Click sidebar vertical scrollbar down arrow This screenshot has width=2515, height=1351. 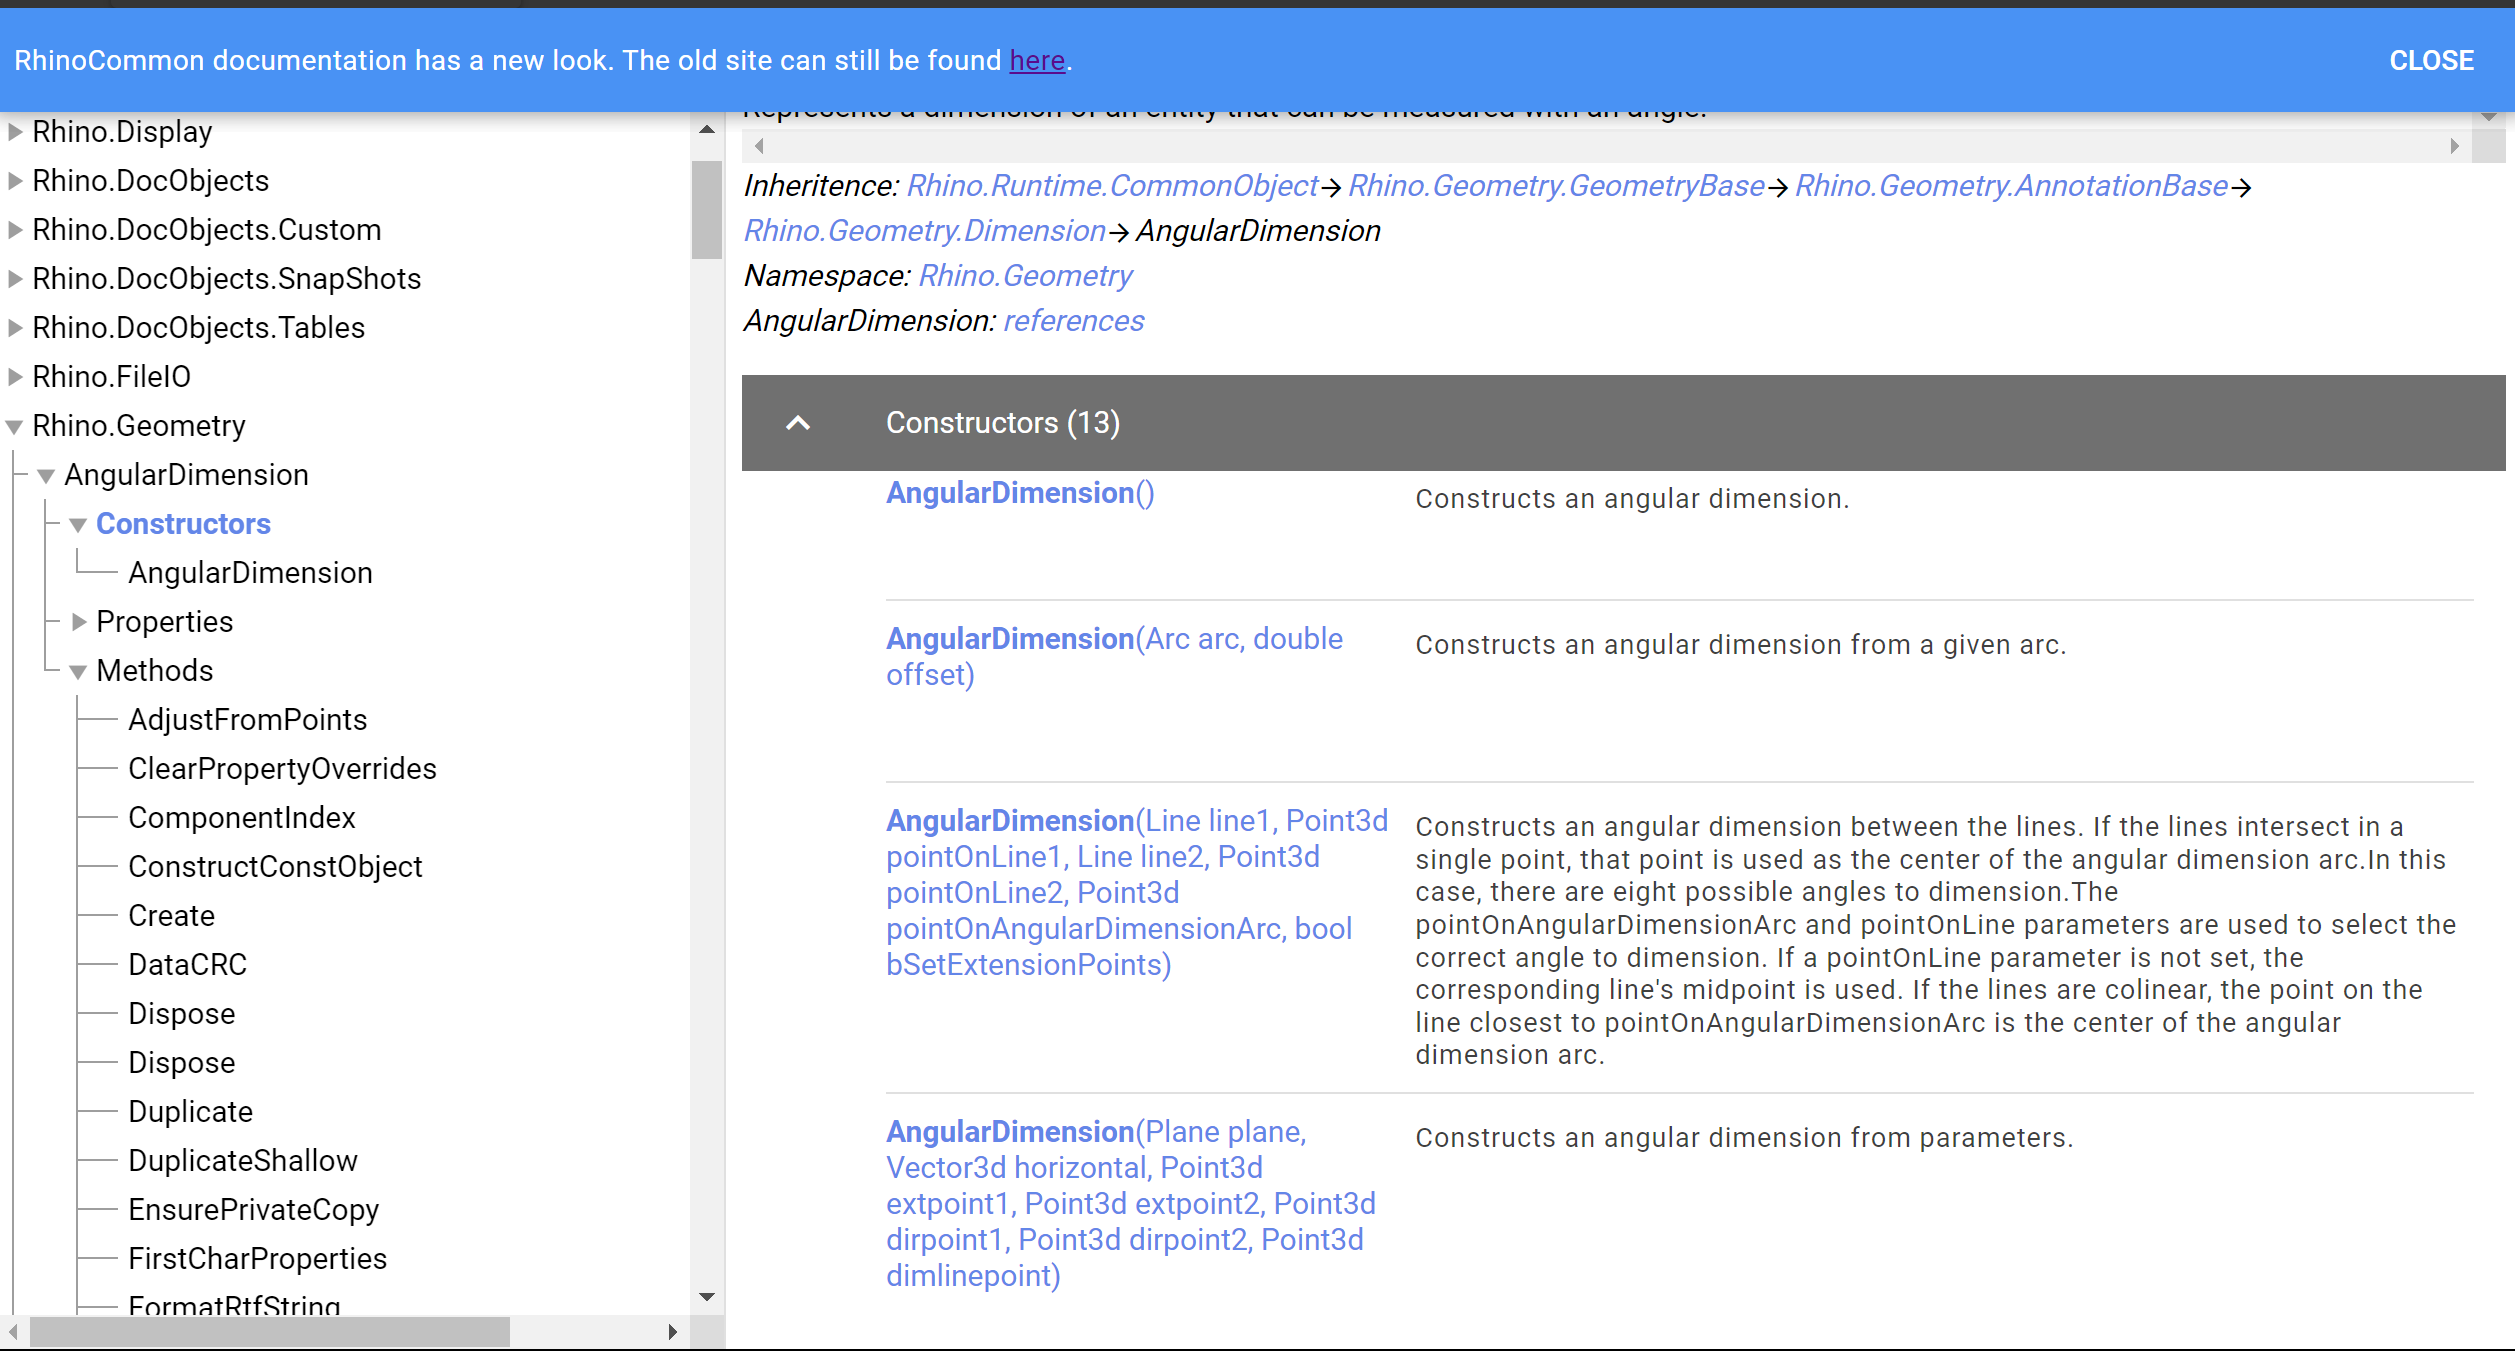pyautogui.click(x=707, y=1297)
